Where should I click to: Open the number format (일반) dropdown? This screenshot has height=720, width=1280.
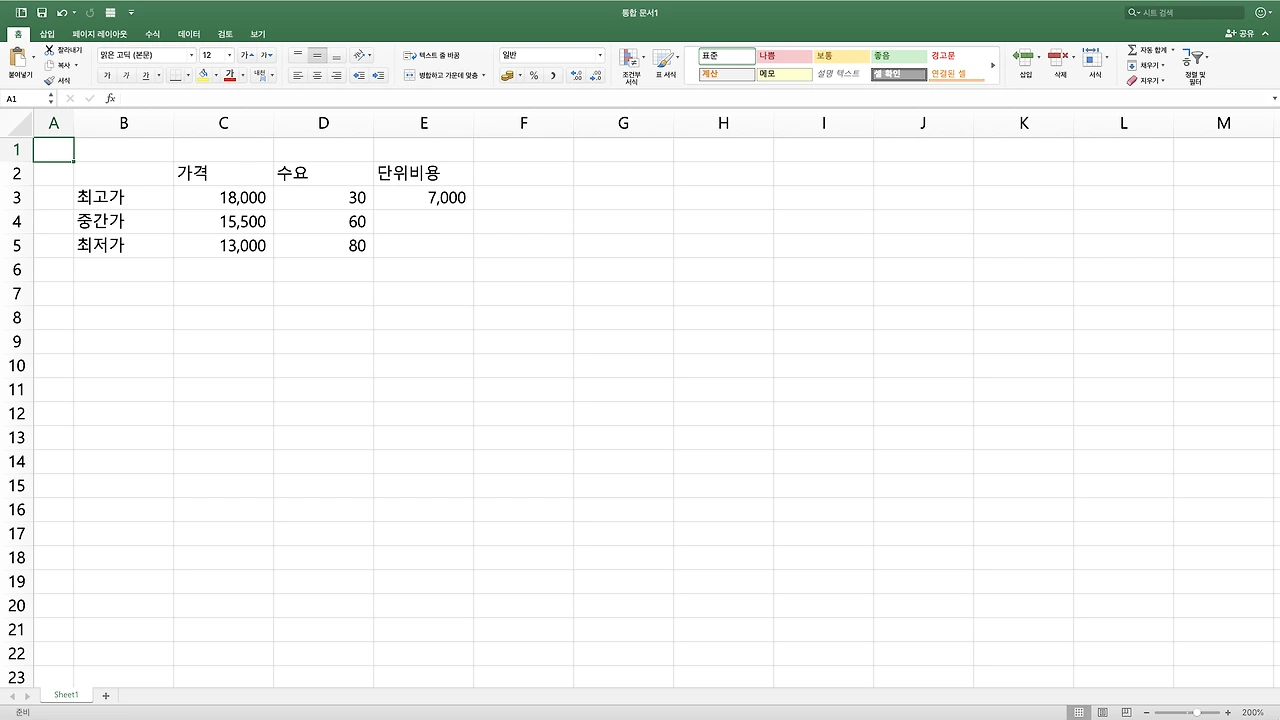(x=600, y=55)
